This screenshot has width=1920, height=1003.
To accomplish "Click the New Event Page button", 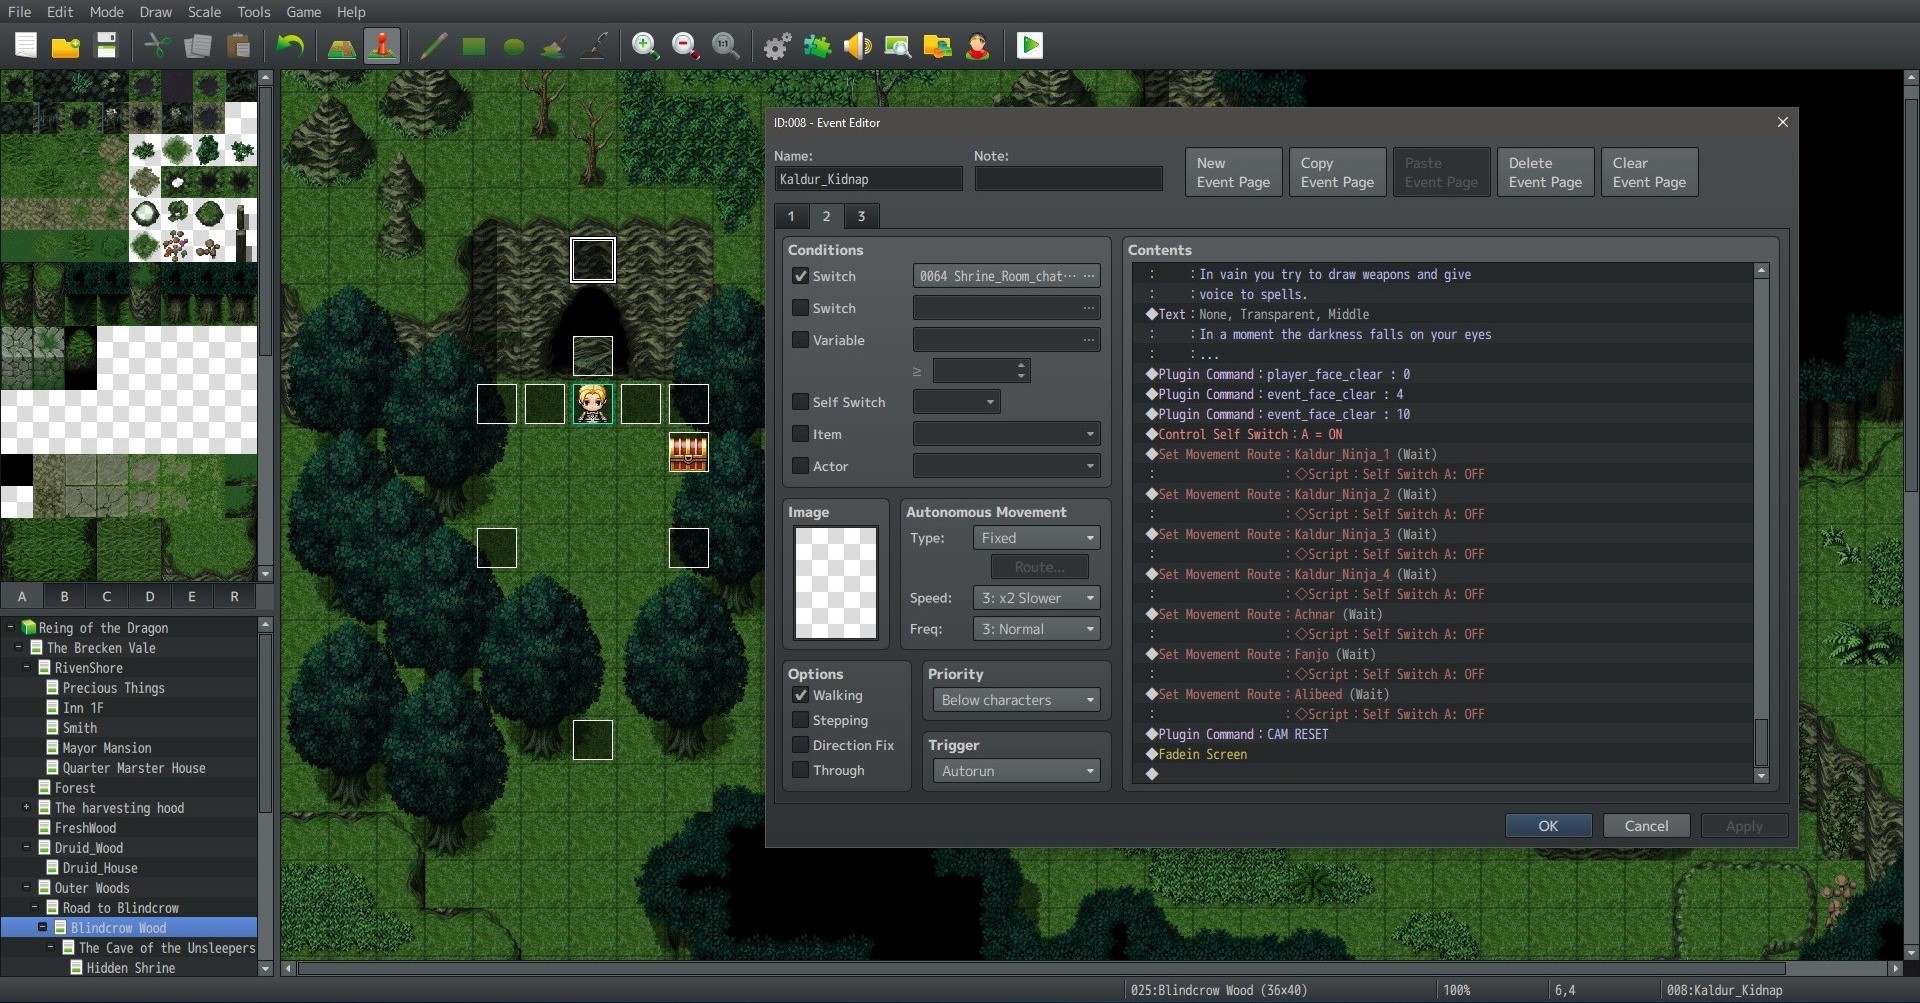I will point(1233,172).
